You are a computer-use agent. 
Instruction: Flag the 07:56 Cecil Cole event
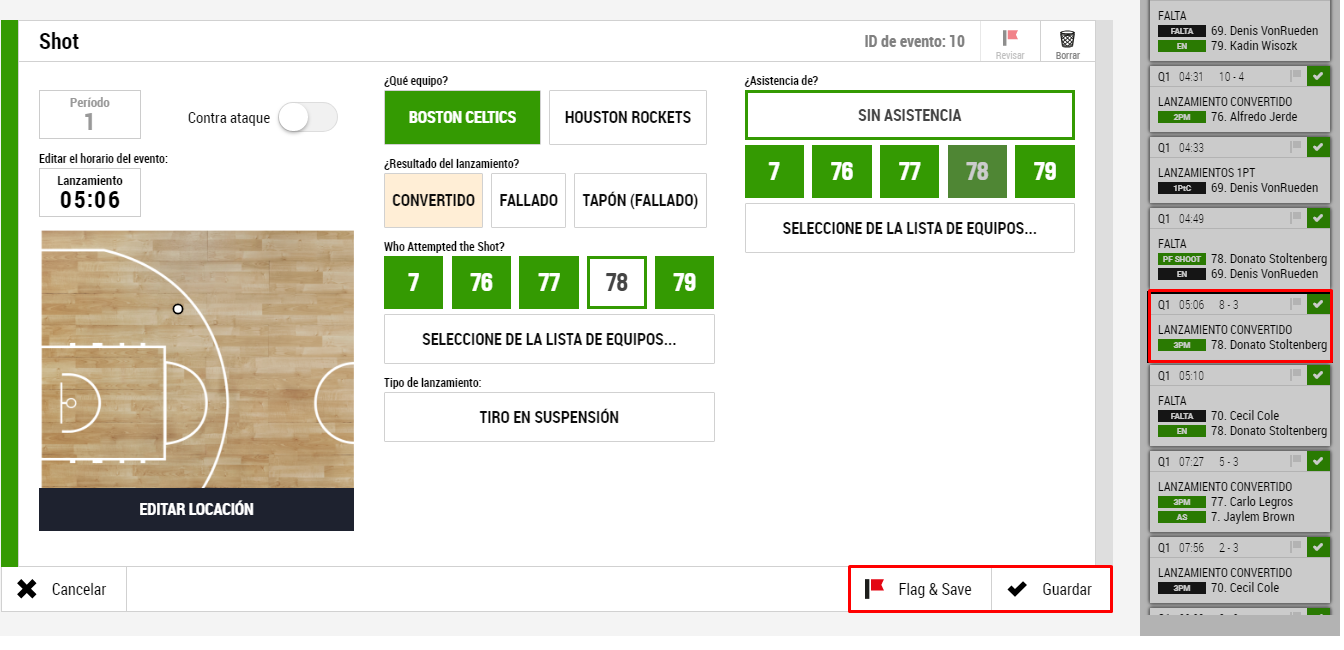(1296, 546)
